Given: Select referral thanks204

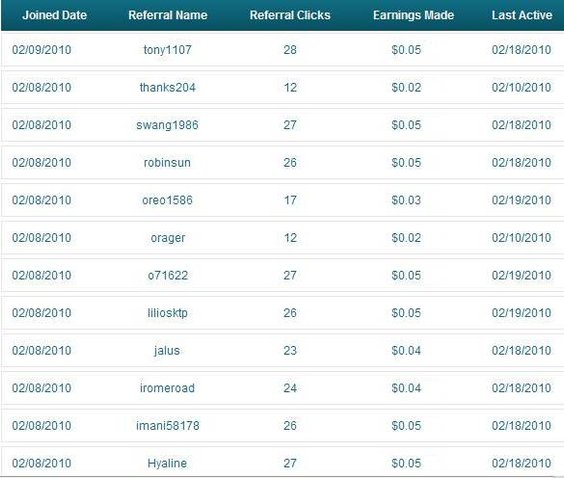Looking at the screenshot, I should tap(168, 87).
